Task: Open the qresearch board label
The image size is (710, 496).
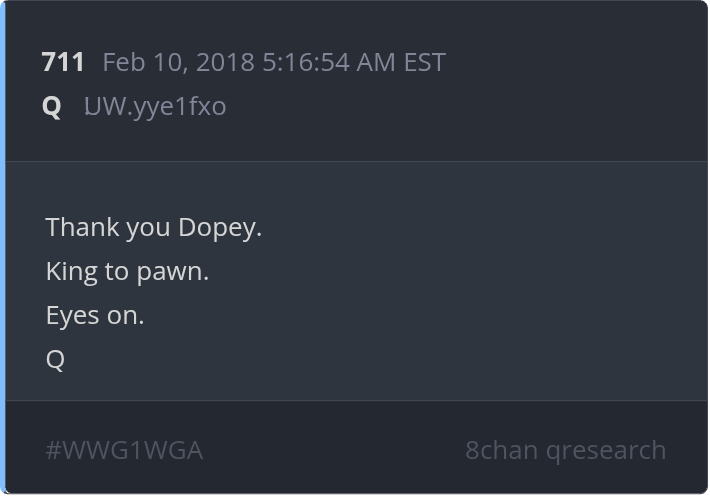Action: click(x=607, y=450)
